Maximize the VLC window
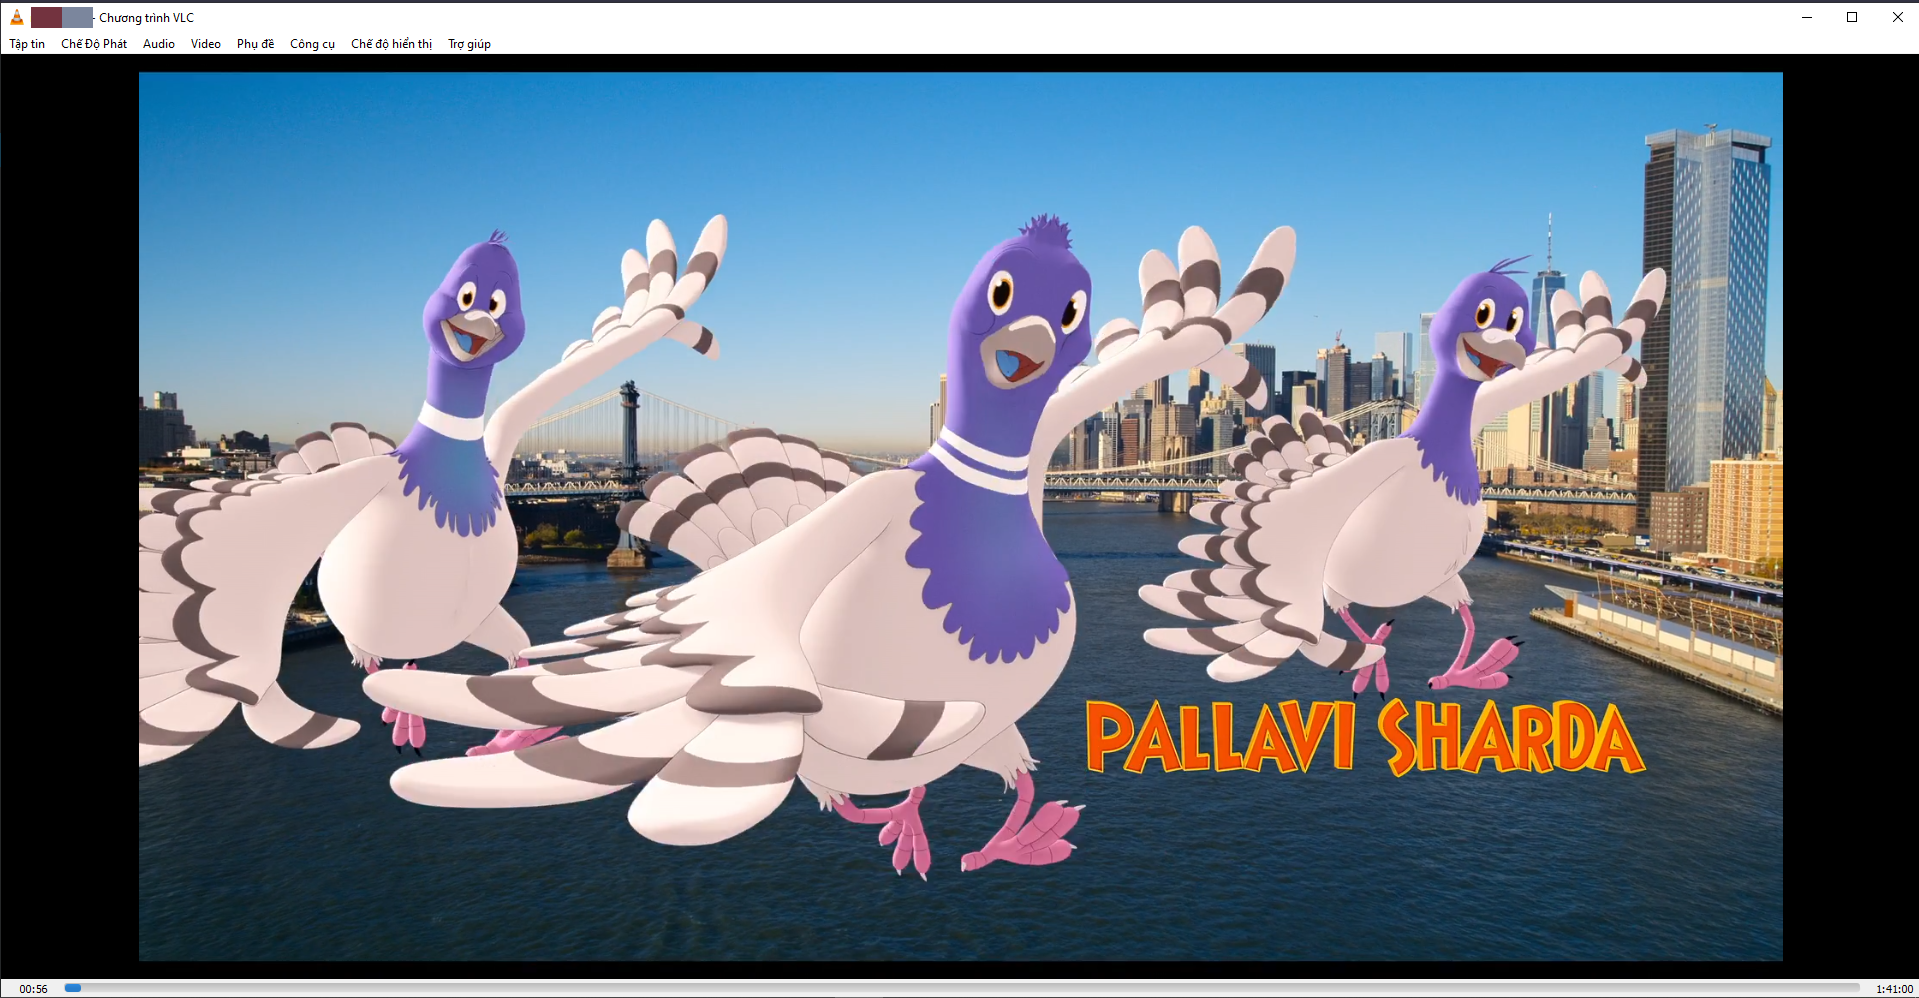 [x=1852, y=17]
